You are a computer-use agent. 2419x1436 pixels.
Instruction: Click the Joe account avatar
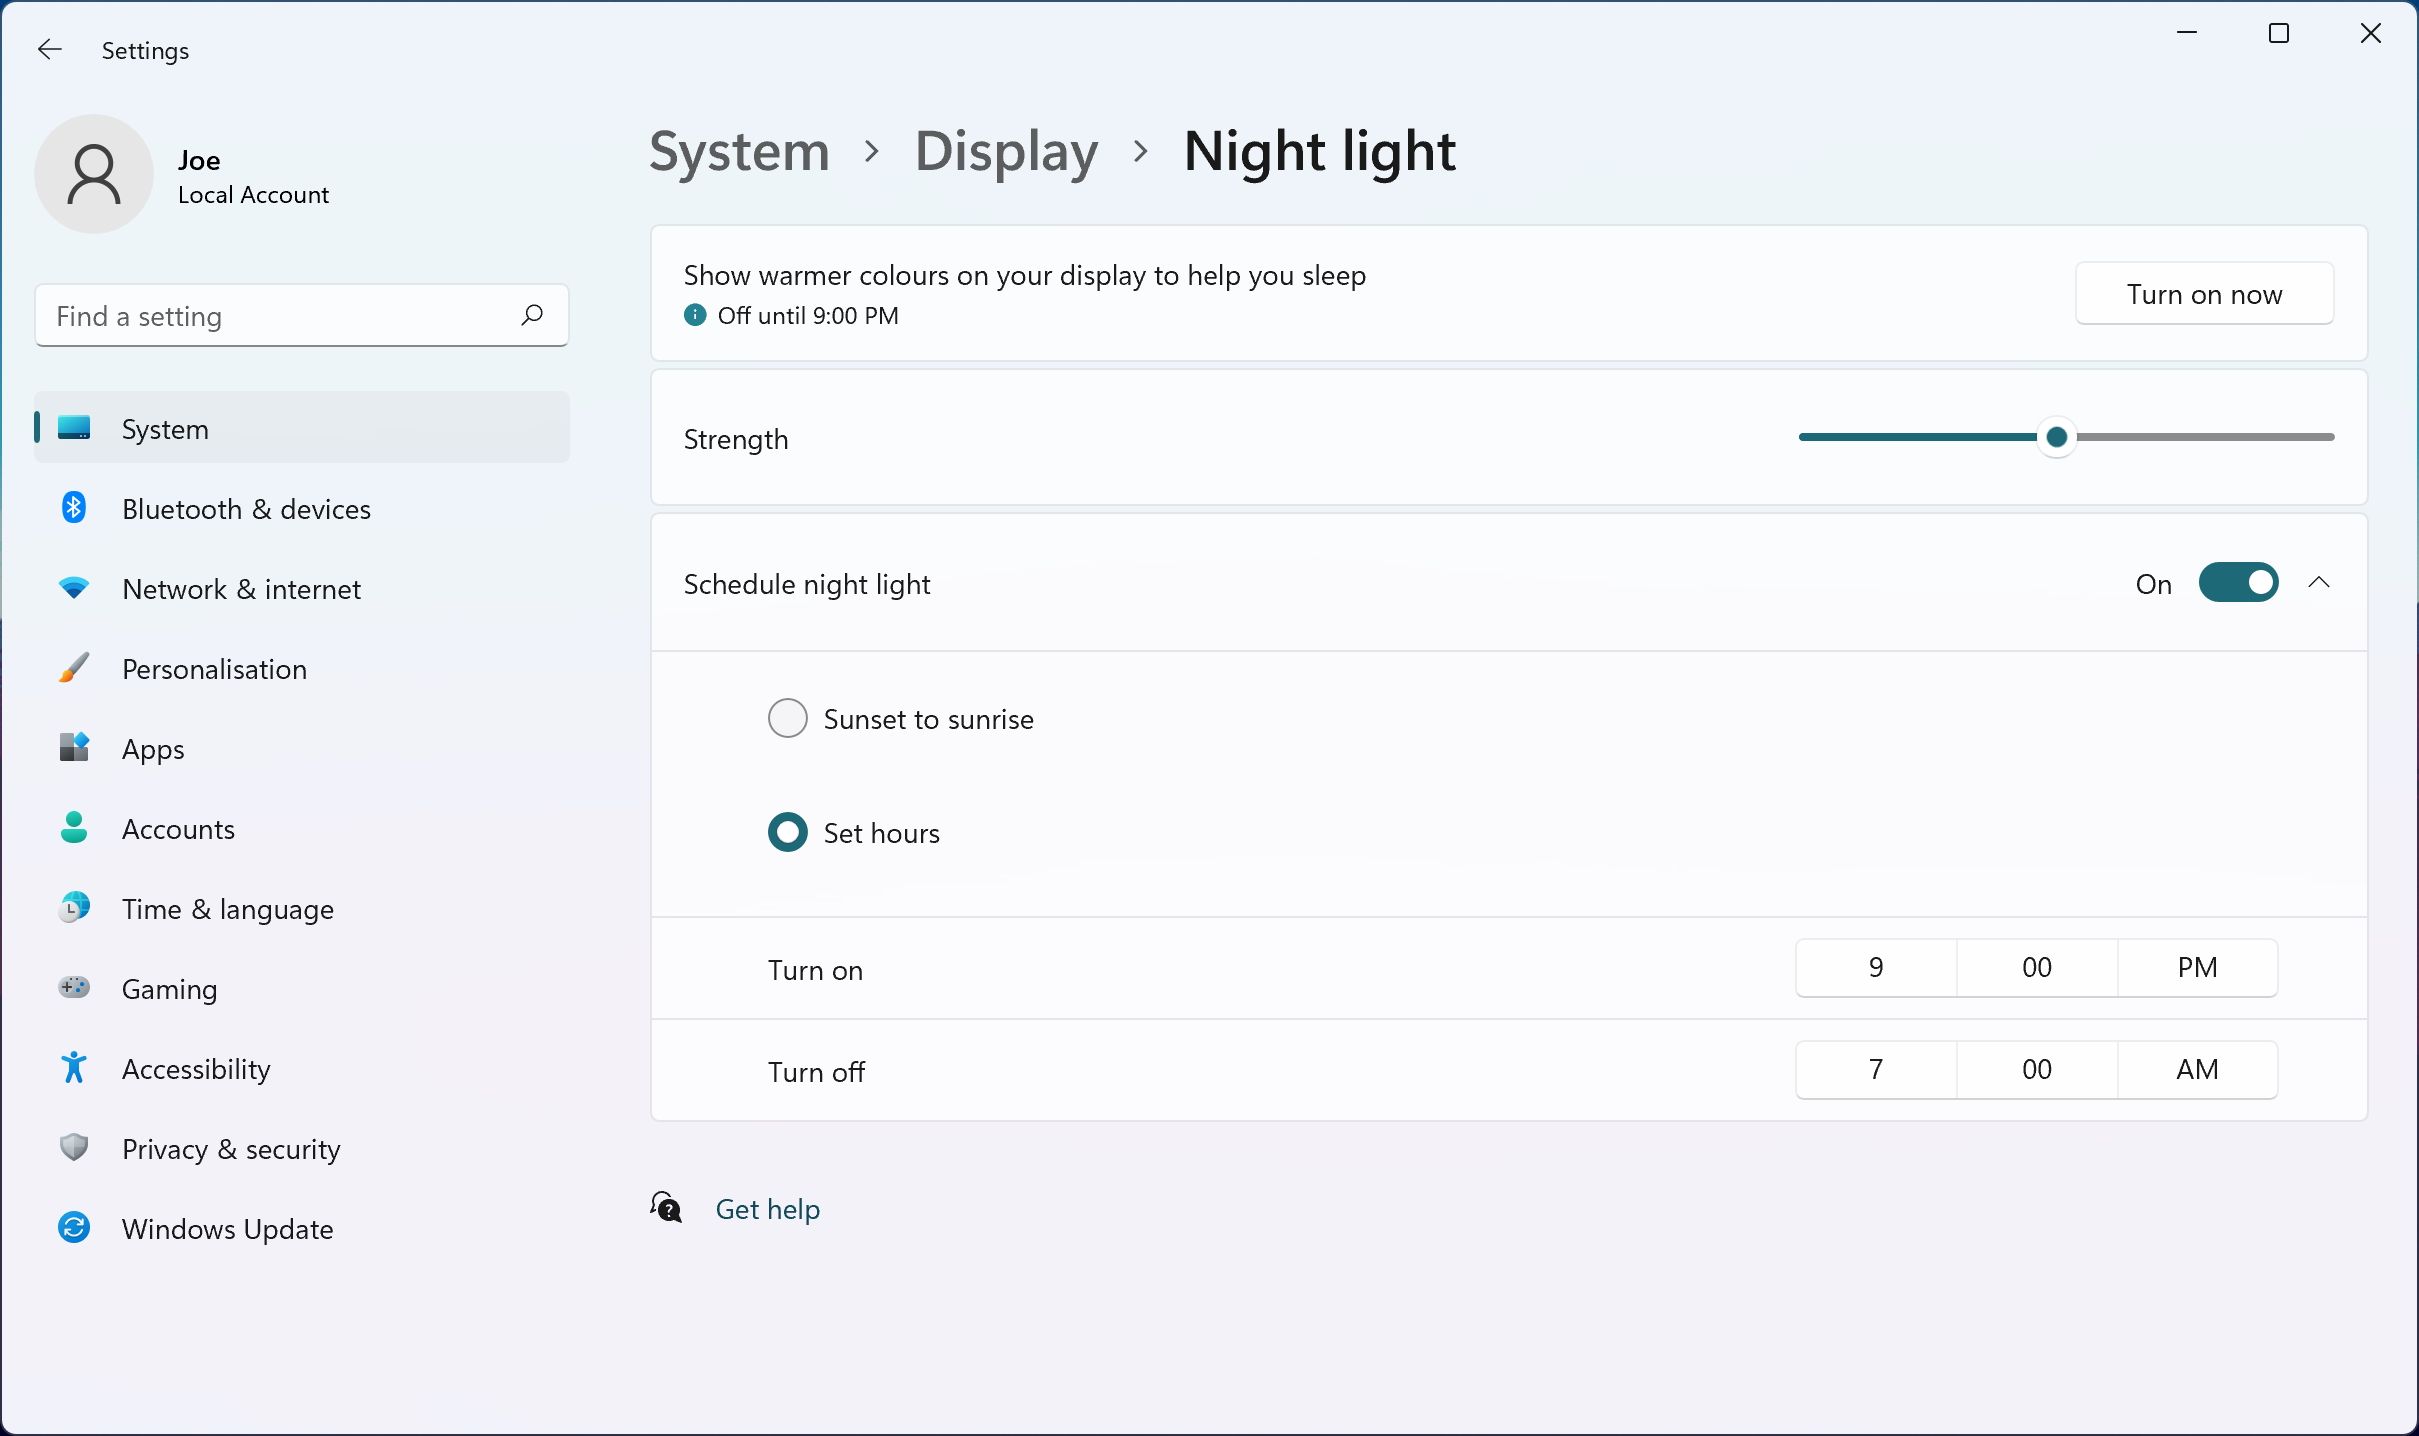pyautogui.click(x=93, y=173)
